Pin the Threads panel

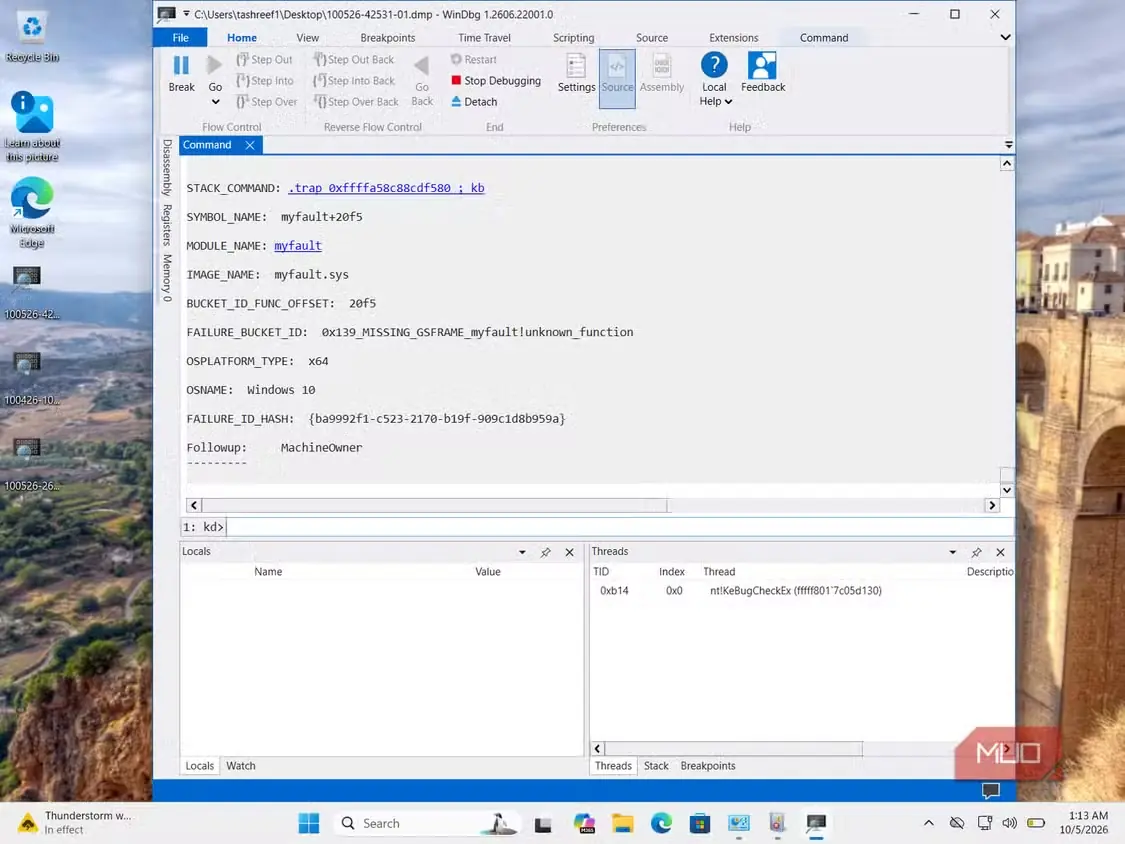[x=976, y=552]
